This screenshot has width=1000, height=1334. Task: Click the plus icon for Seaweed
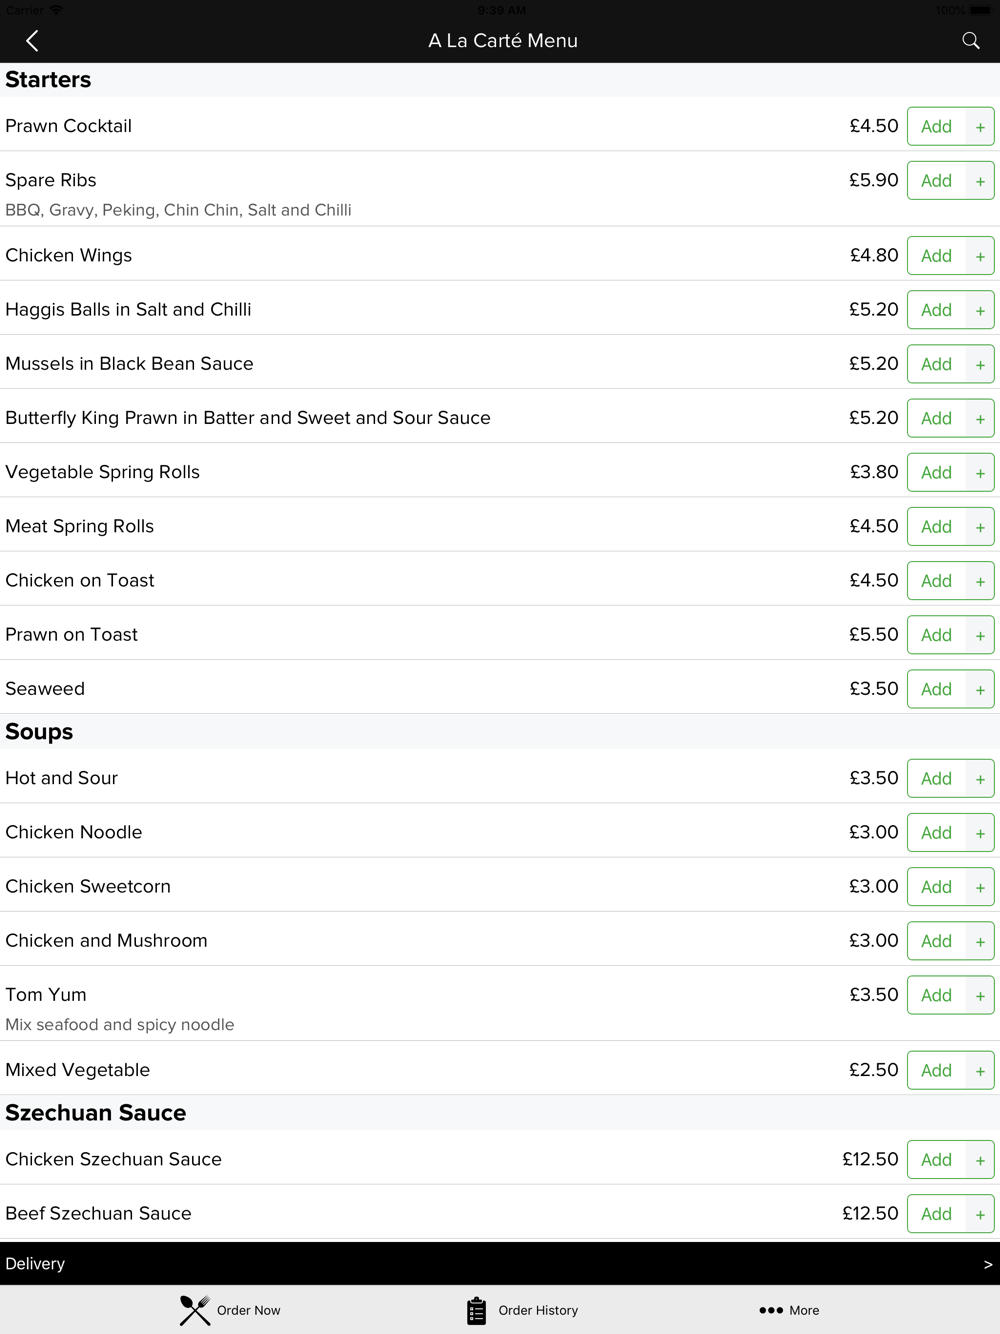point(980,689)
